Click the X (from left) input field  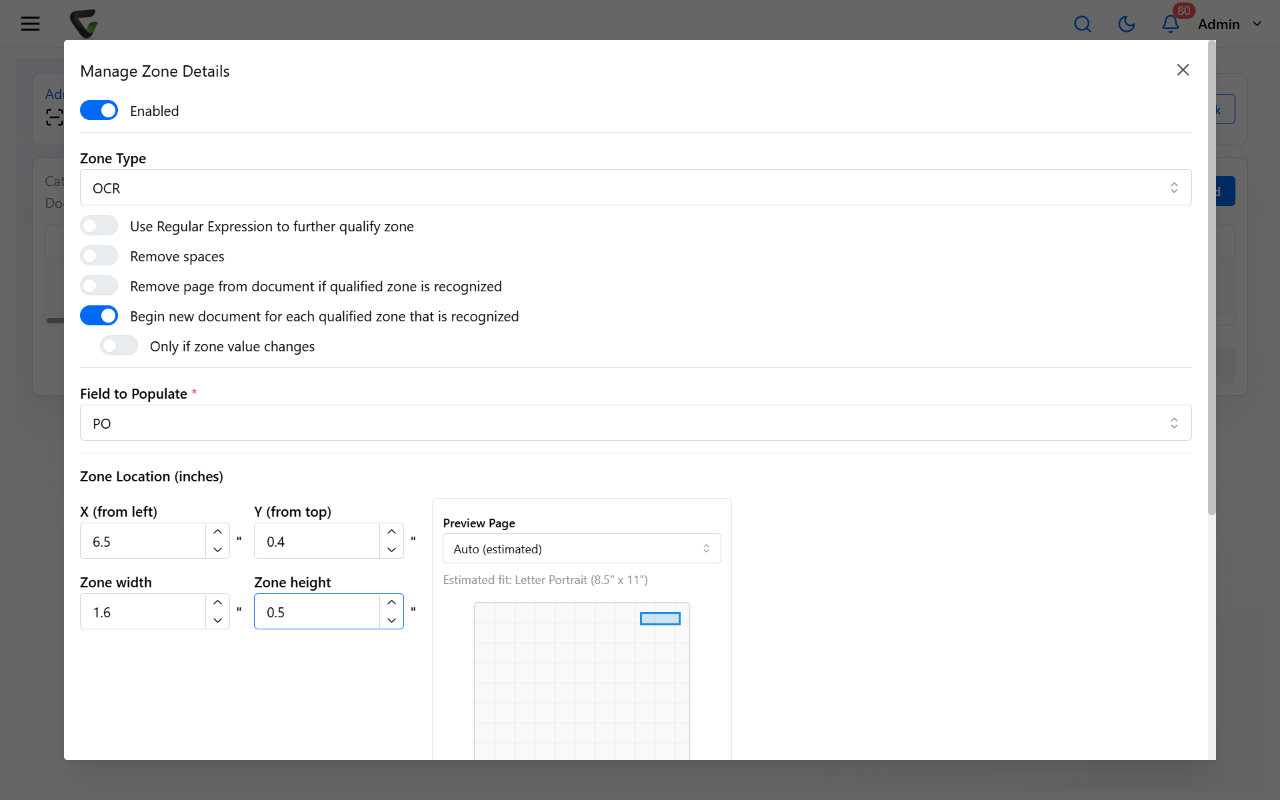coord(143,541)
